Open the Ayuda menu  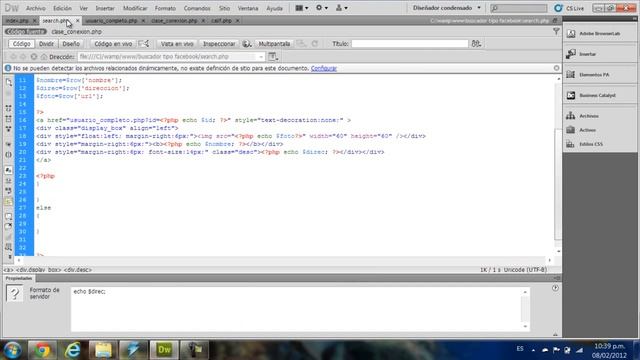click(x=274, y=8)
